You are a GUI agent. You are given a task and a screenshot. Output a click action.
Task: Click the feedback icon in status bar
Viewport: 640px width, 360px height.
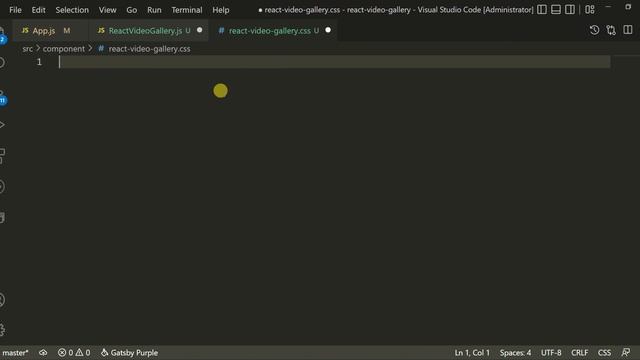click(625, 353)
